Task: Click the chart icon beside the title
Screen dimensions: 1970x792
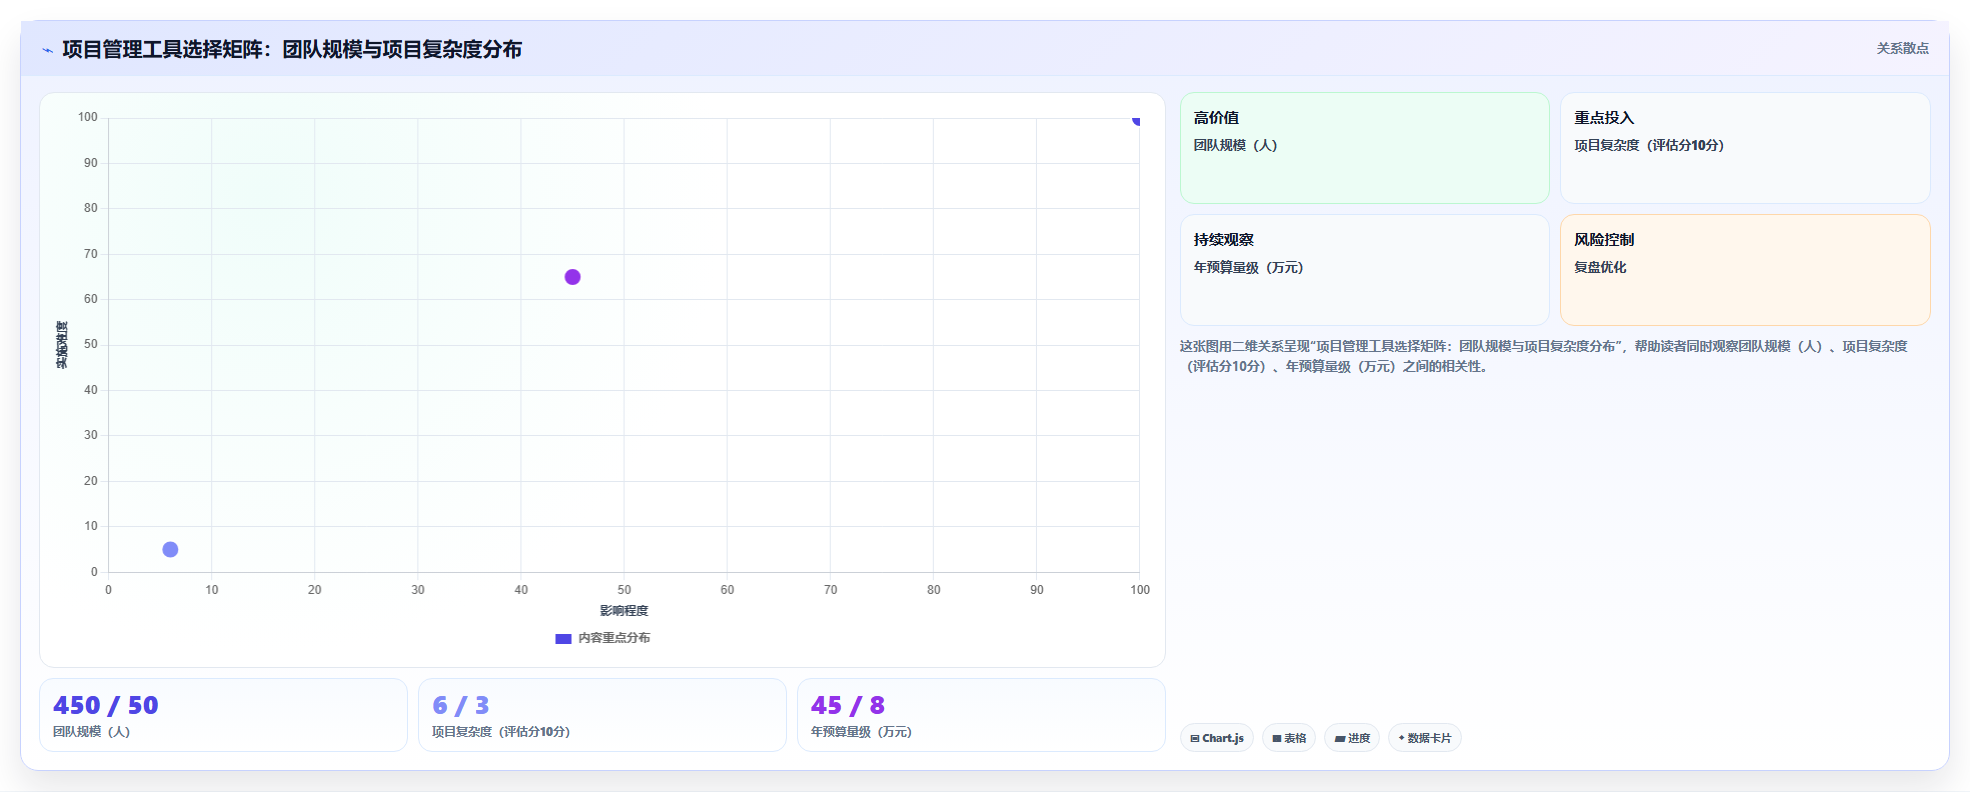Action: pyautogui.click(x=47, y=50)
